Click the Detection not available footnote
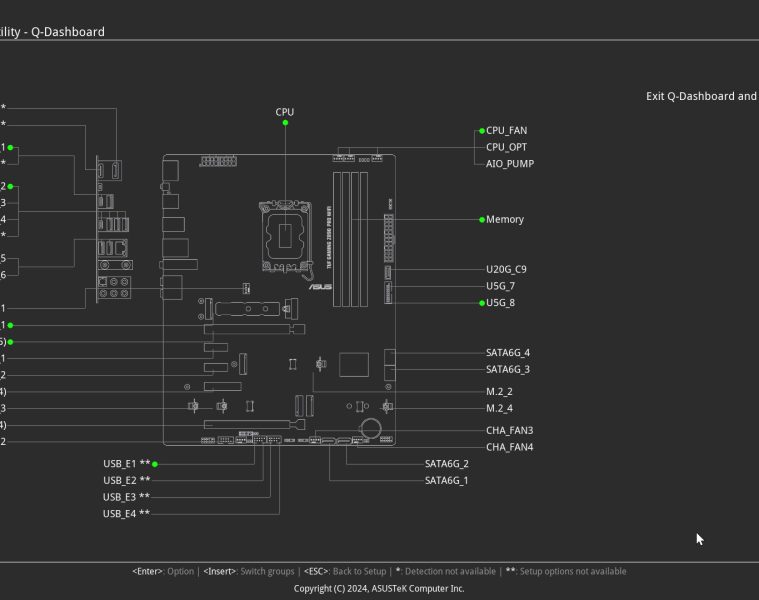This screenshot has height=600, width=759. [x=445, y=571]
